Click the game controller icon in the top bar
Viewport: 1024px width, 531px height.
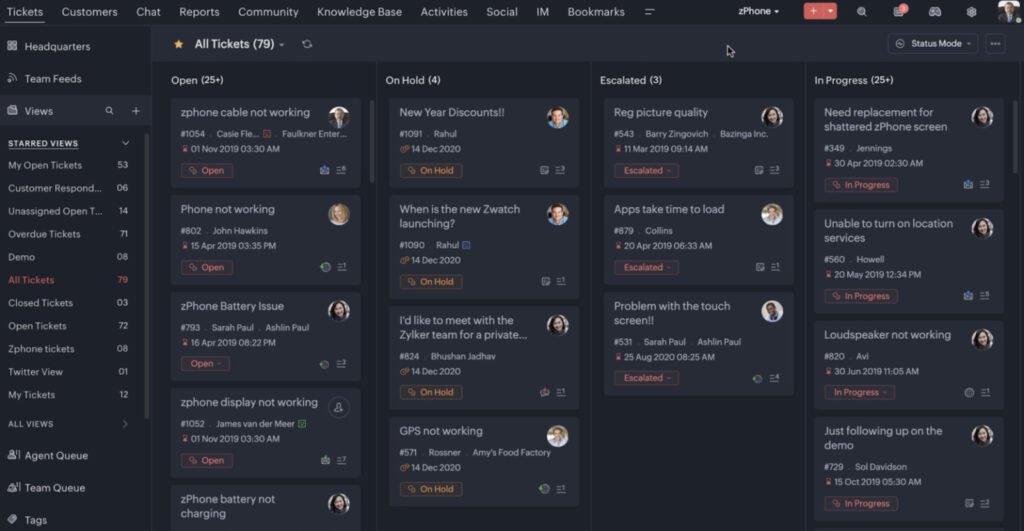pos(935,12)
